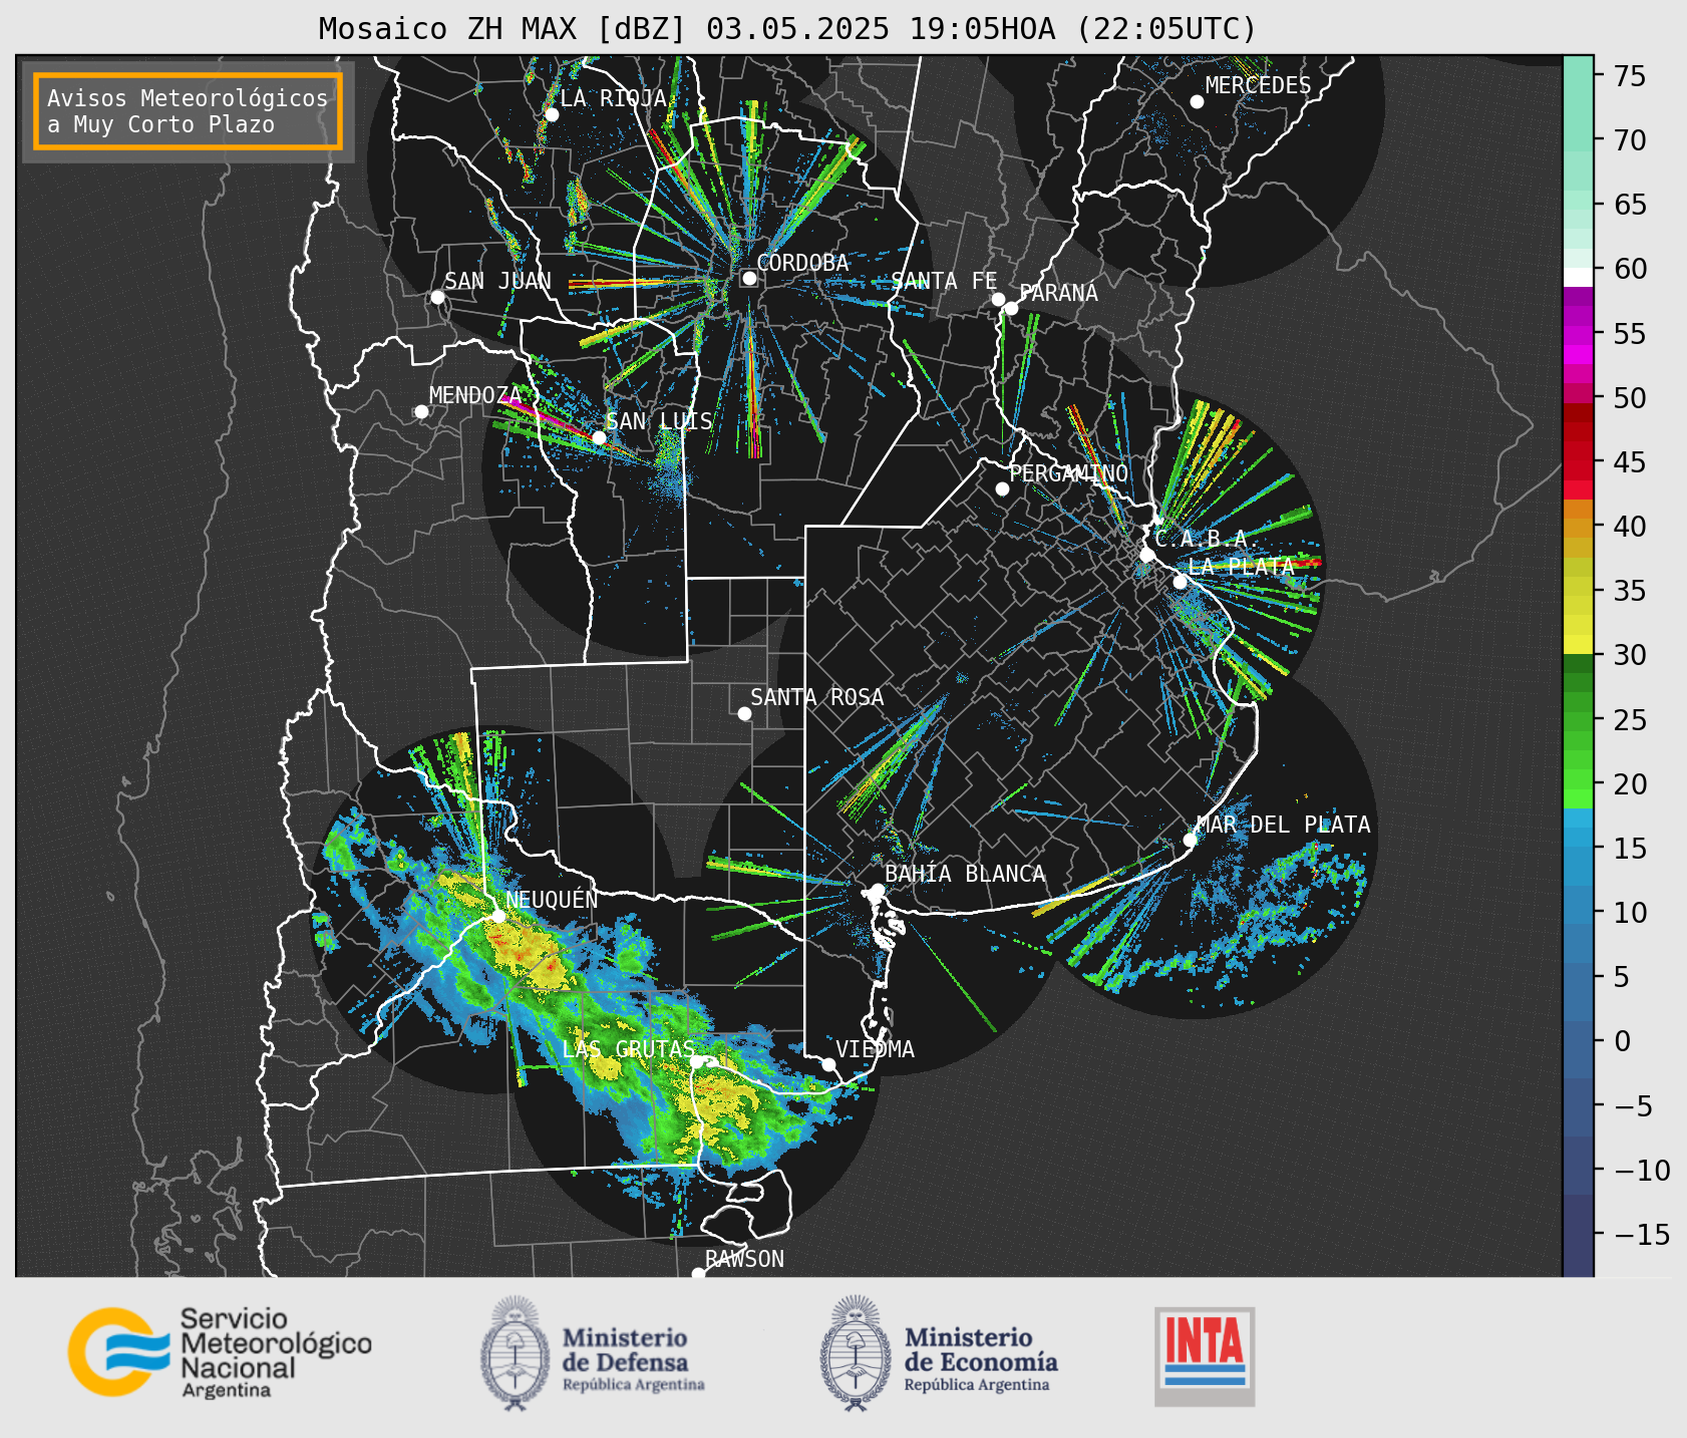Select the Mendoza location dot
This screenshot has height=1438, width=1687.
tap(421, 411)
